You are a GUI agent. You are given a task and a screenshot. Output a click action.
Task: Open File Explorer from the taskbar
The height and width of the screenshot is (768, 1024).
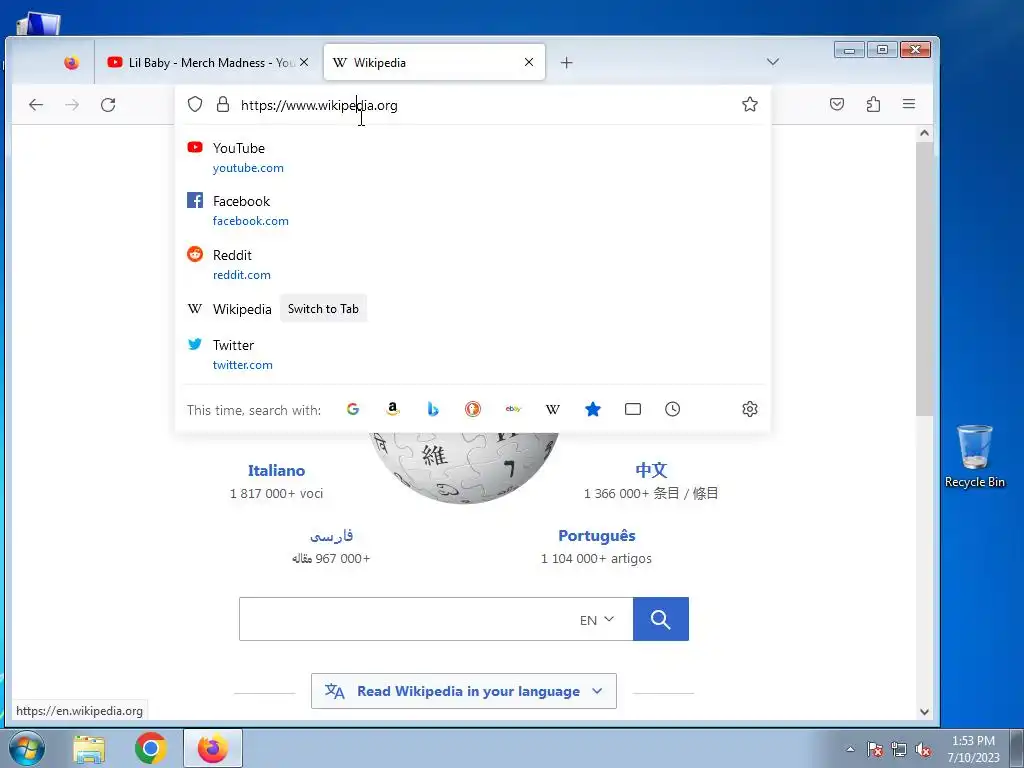click(x=89, y=748)
